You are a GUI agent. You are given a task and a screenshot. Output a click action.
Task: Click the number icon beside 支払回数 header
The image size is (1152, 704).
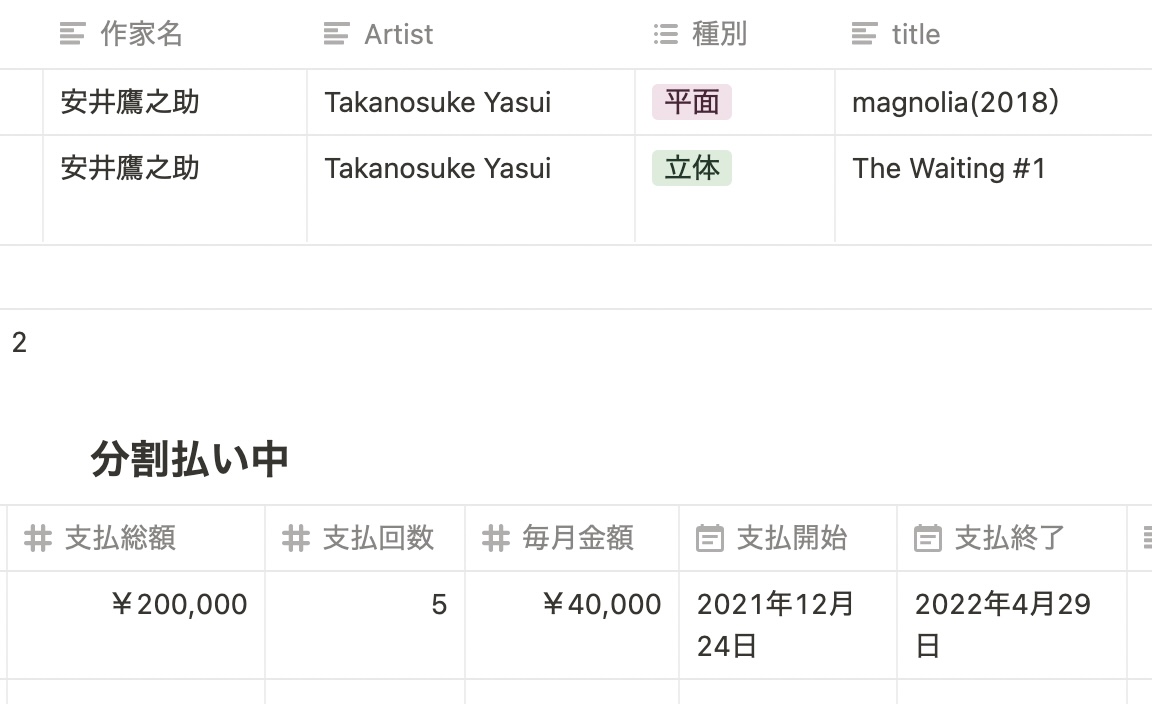pyautogui.click(x=295, y=538)
